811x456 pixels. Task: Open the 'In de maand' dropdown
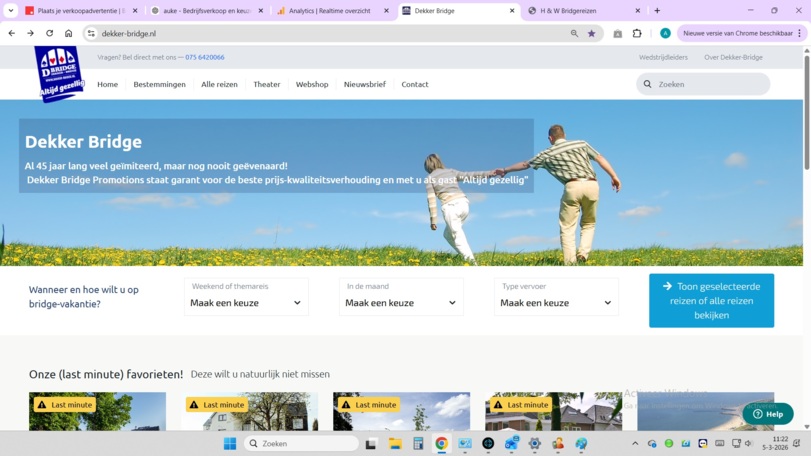pos(401,302)
